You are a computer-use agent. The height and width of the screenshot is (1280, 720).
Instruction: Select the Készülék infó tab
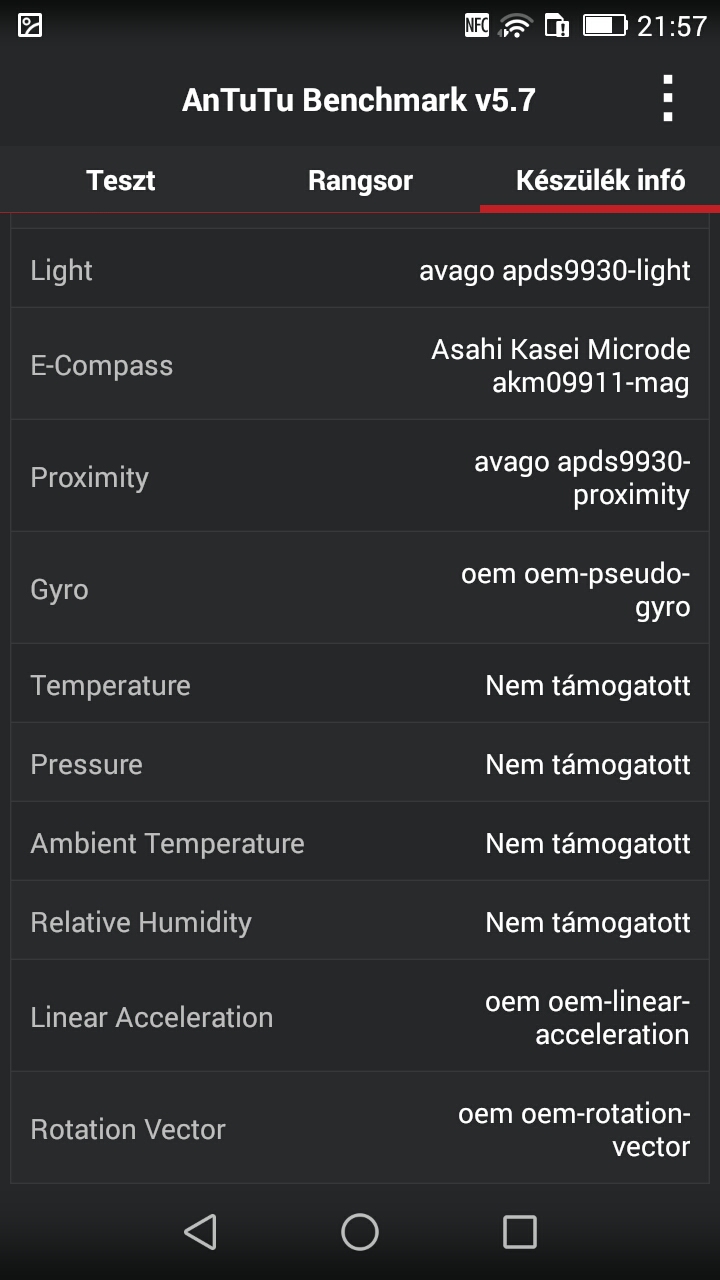(x=600, y=181)
